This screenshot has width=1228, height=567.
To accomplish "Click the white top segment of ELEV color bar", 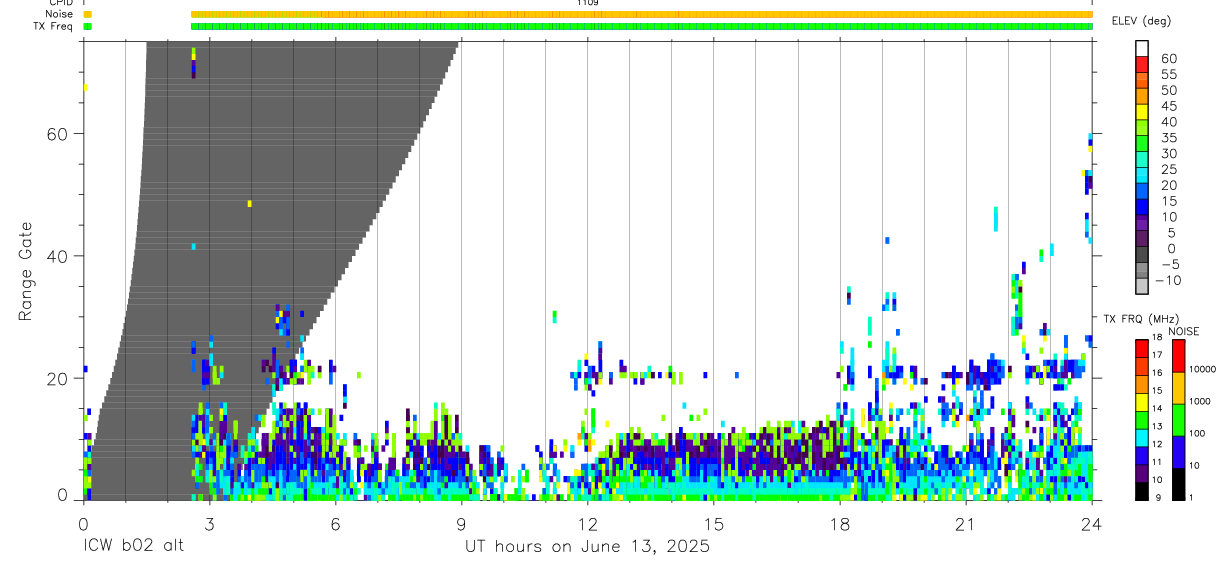I will coord(1142,49).
